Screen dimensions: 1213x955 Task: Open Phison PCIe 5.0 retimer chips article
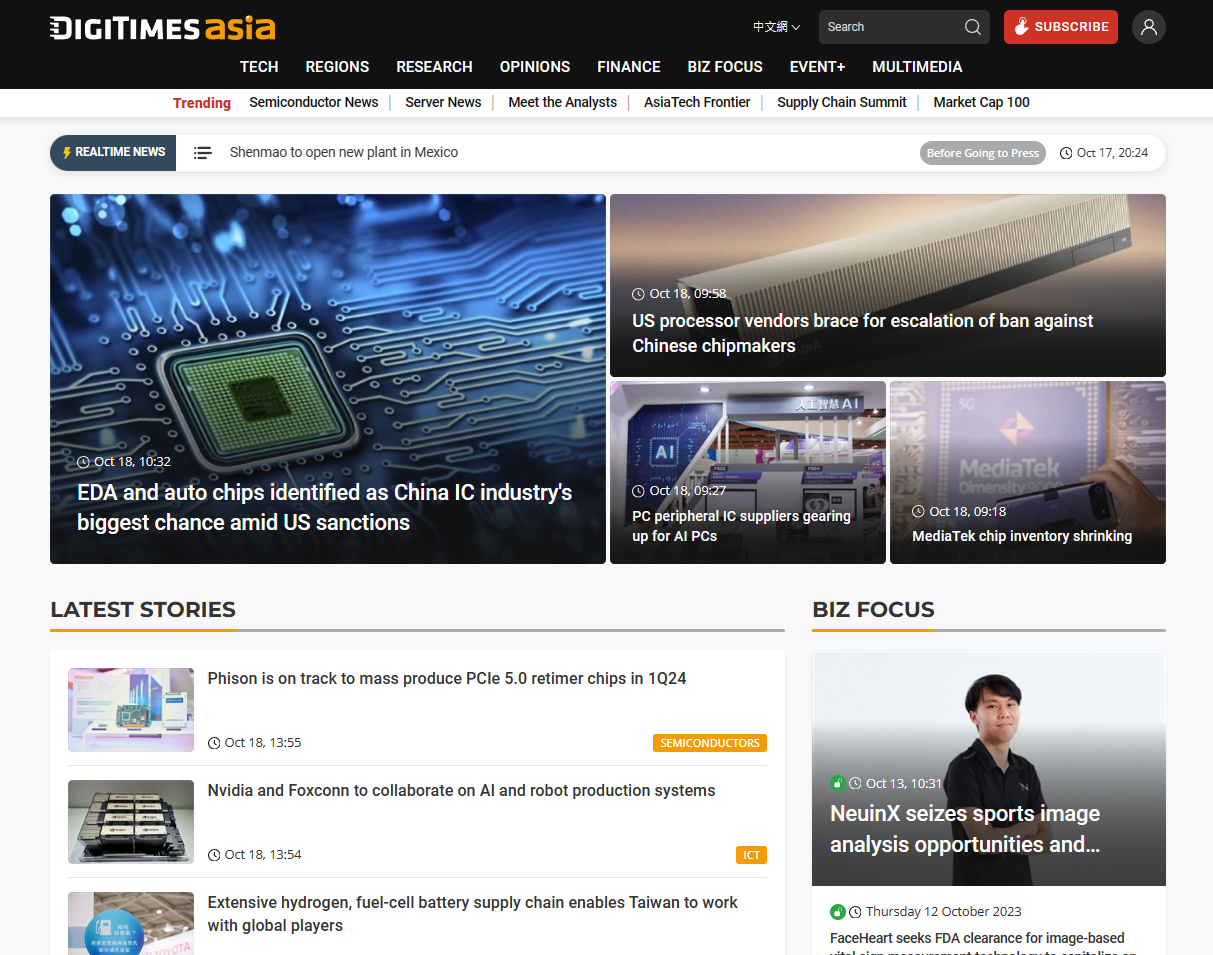(x=447, y=678)
